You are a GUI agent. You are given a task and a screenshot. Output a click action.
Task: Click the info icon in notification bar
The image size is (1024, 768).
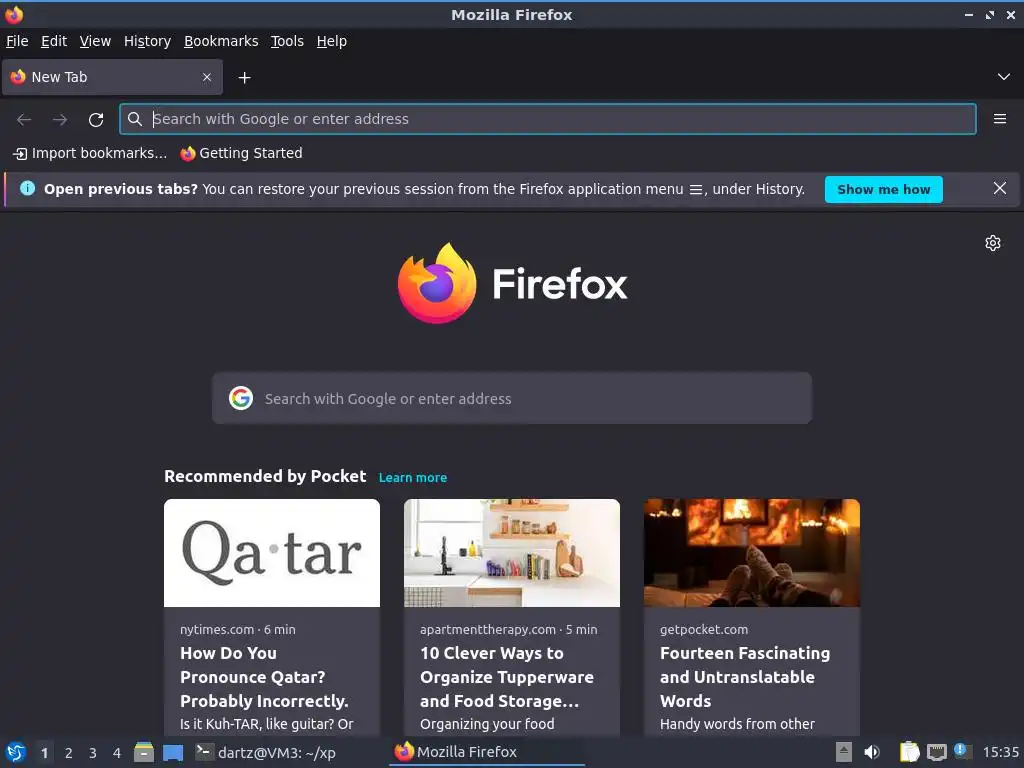click(27, 189)
